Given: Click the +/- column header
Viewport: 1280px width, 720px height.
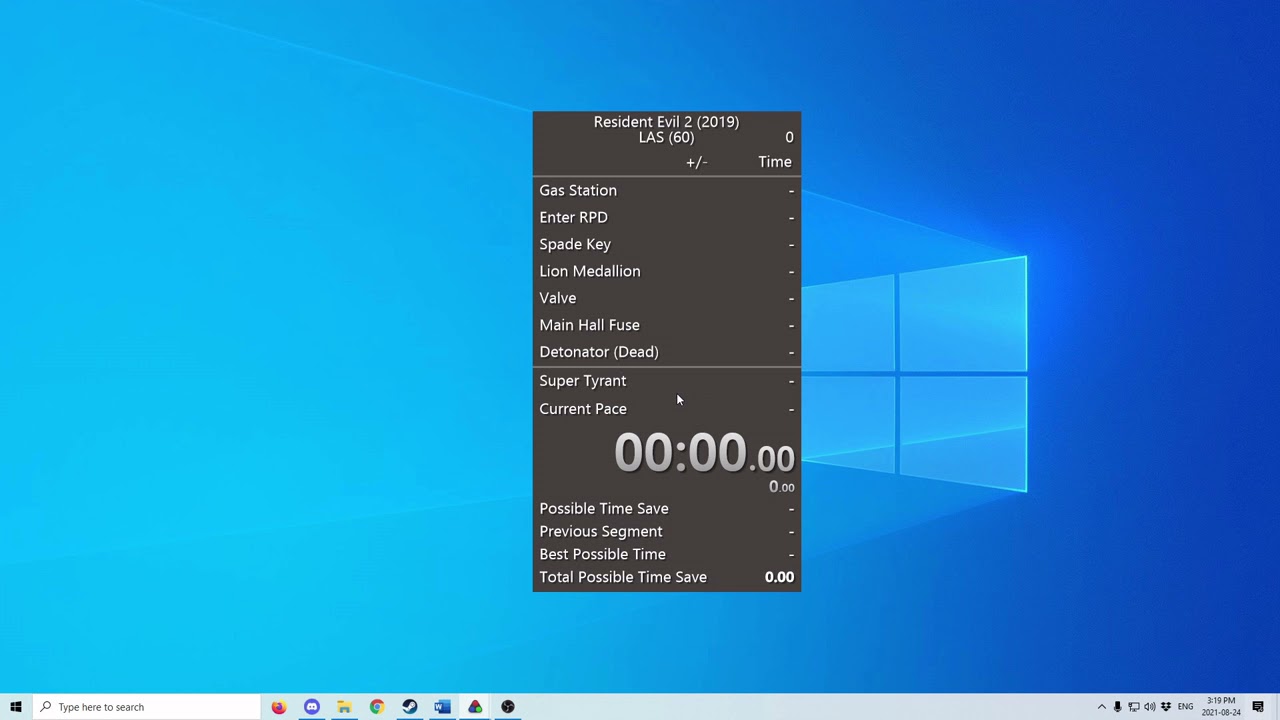Looking at the screenshot, I should (697, 162).
